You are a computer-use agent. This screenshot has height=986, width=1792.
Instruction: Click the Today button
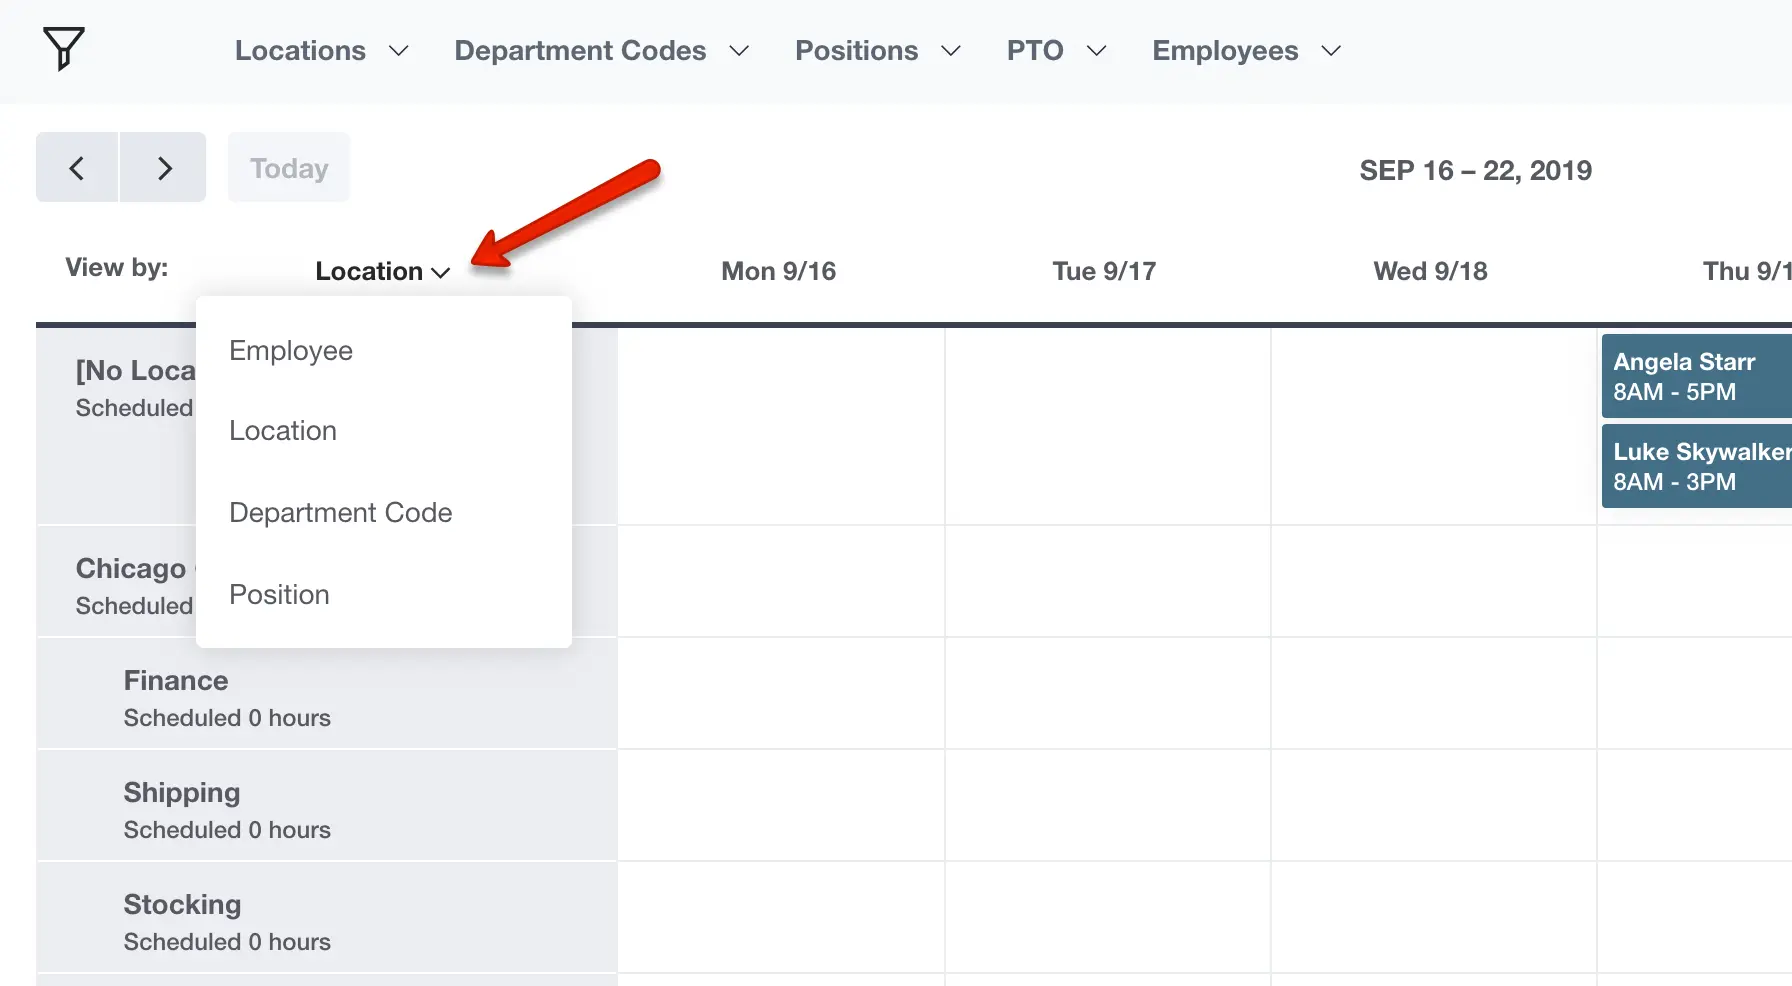[x=289, y=167]
